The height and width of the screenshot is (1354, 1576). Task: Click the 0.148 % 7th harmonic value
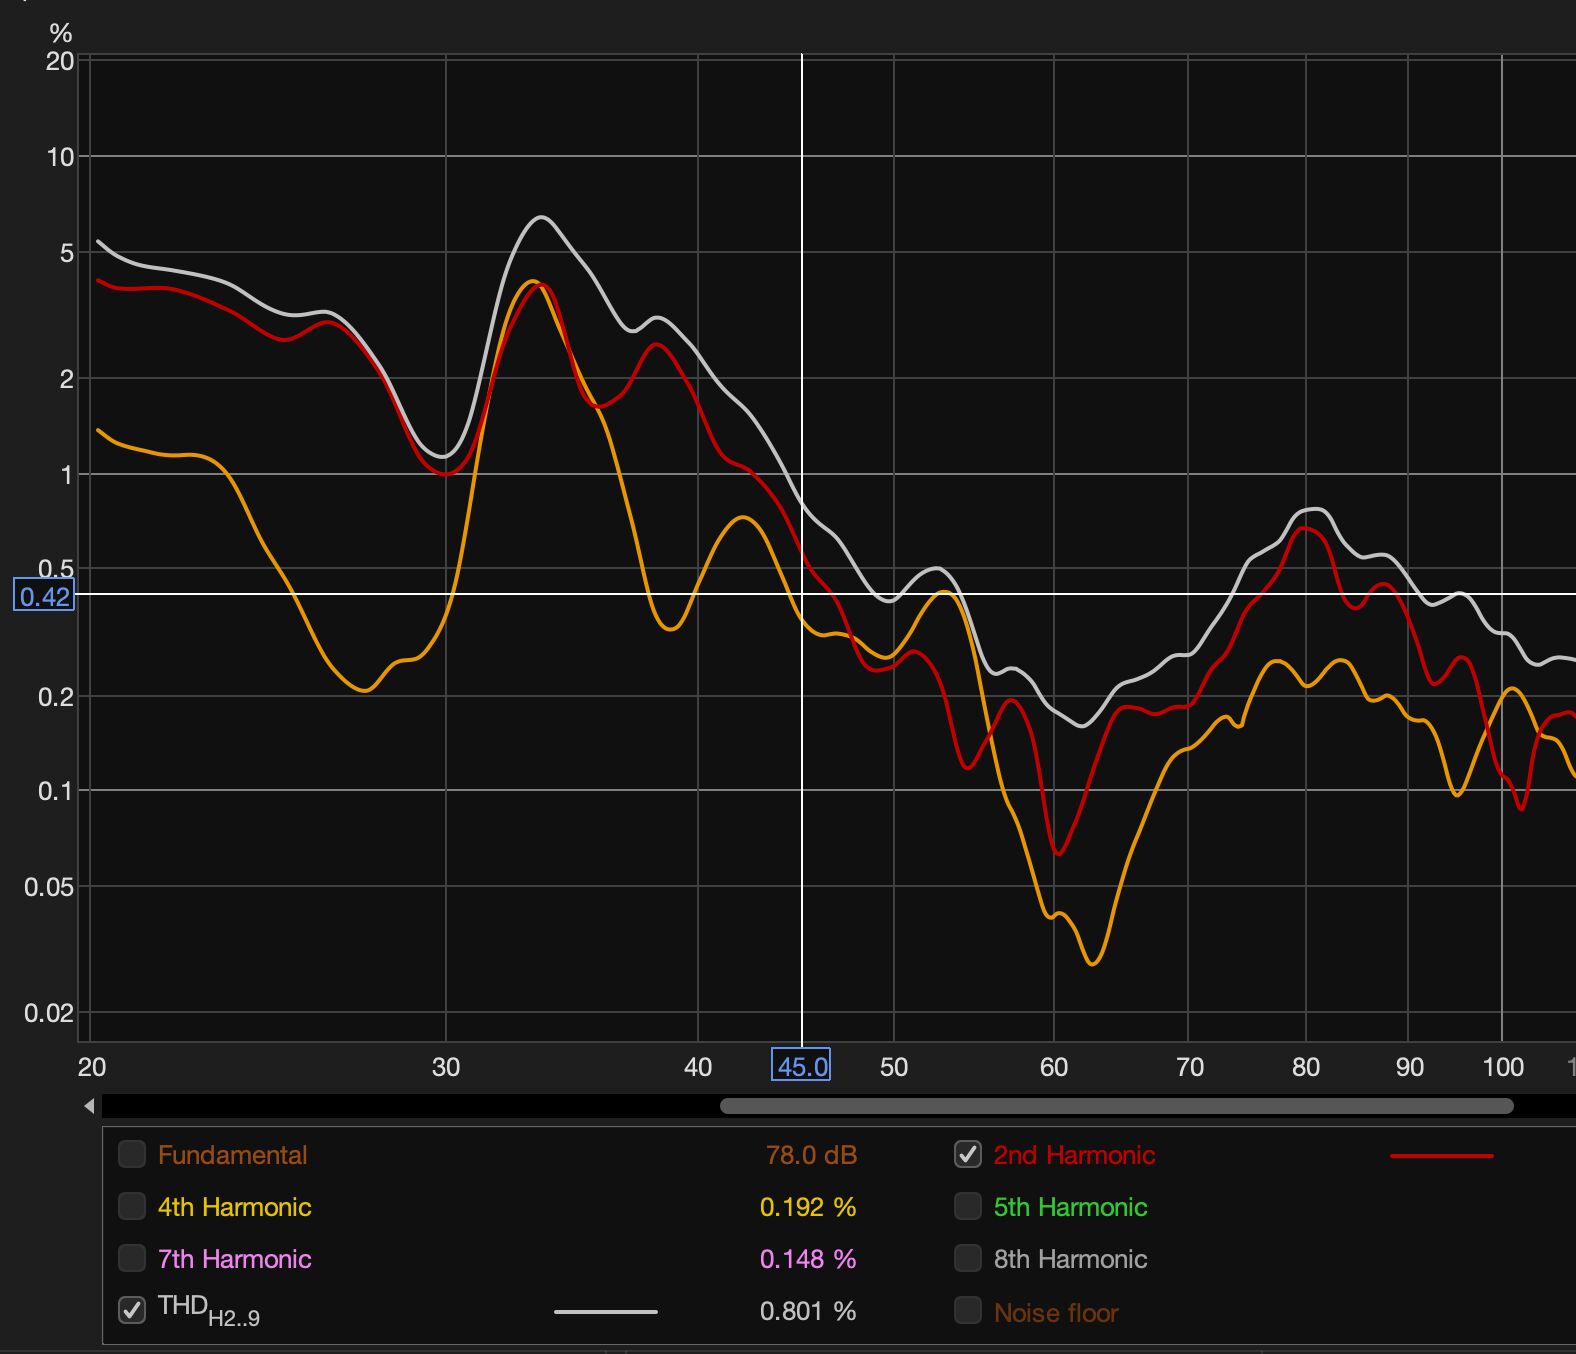tap(807, 1259)
